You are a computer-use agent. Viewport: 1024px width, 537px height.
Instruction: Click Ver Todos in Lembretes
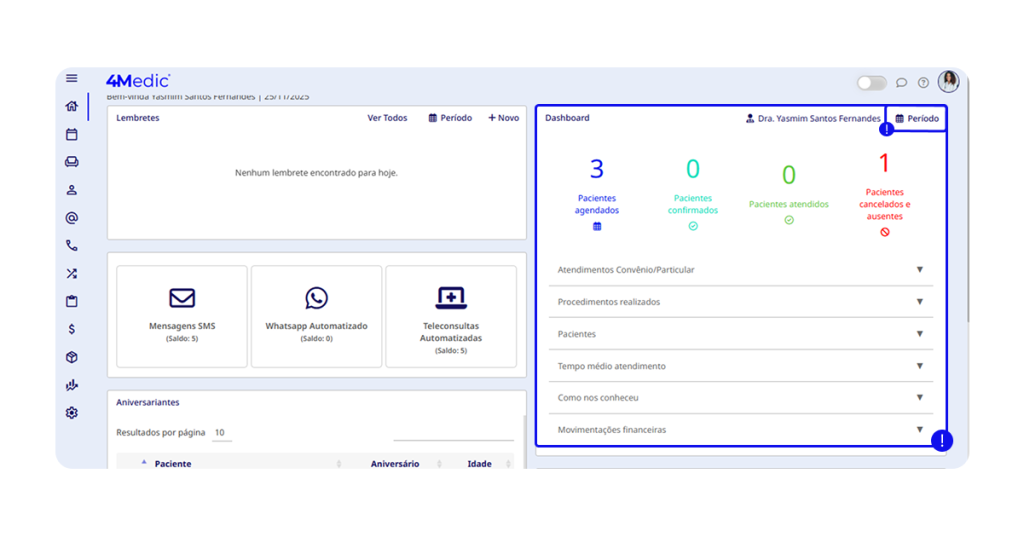pyautogui.click(x=387, y=118)
